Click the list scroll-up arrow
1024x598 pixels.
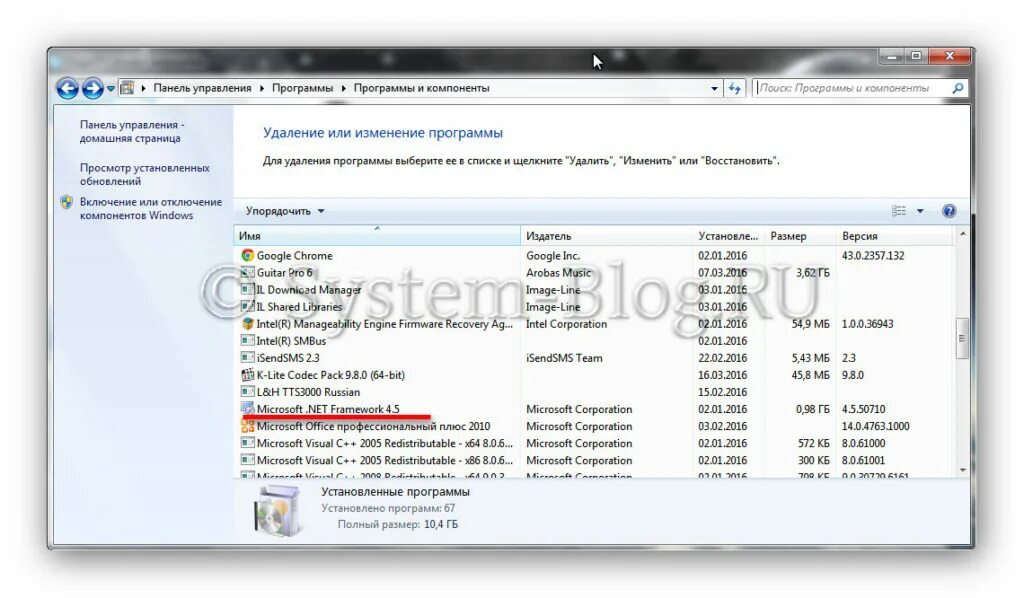tap(962, 234)
